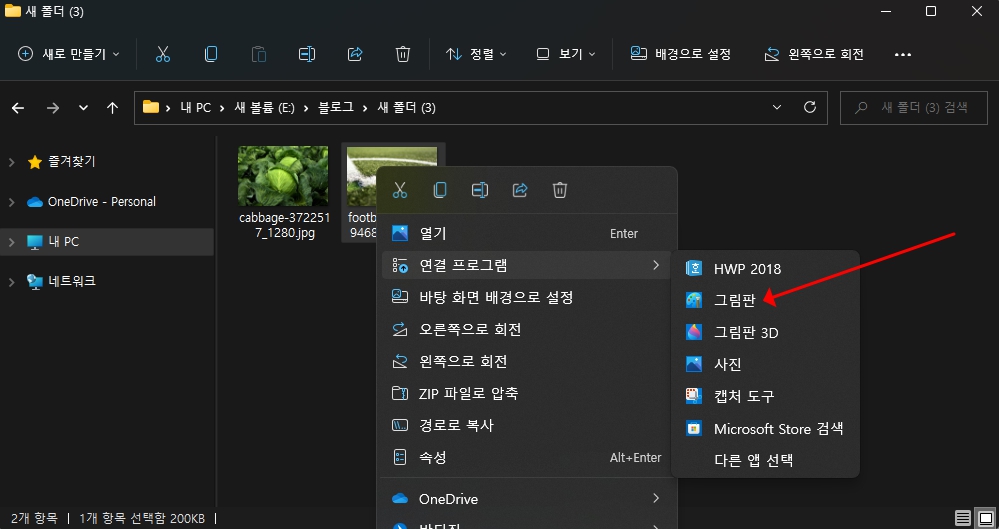Open with HWP 2018
Image resolution: width=999 pixels, height=529 pixels.
pos(765,268)
